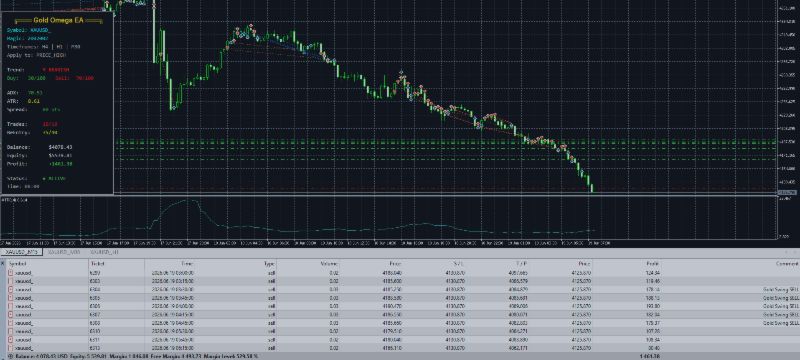Click the current price label on price axis
The image size is (800, 360).
click(x=788, y=192)
